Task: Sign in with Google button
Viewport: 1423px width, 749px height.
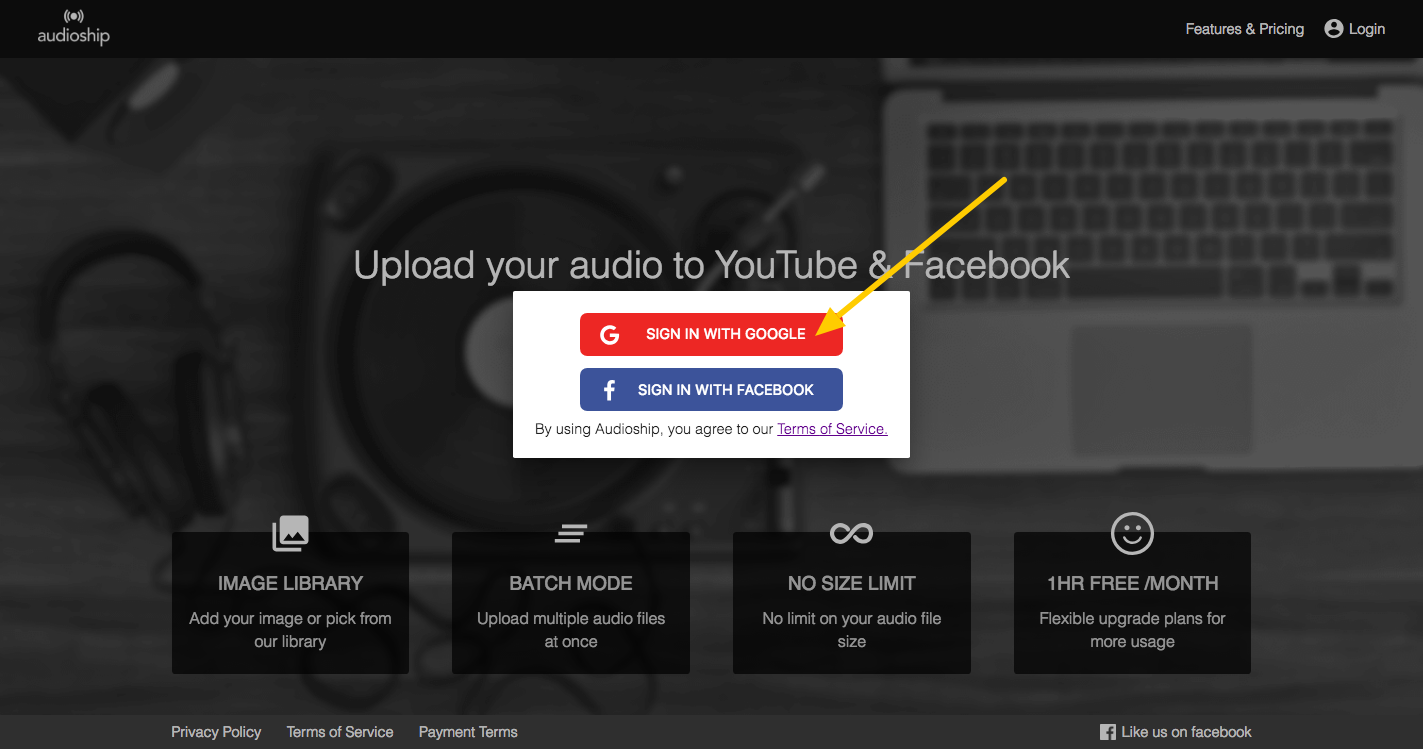Action: 711,334
